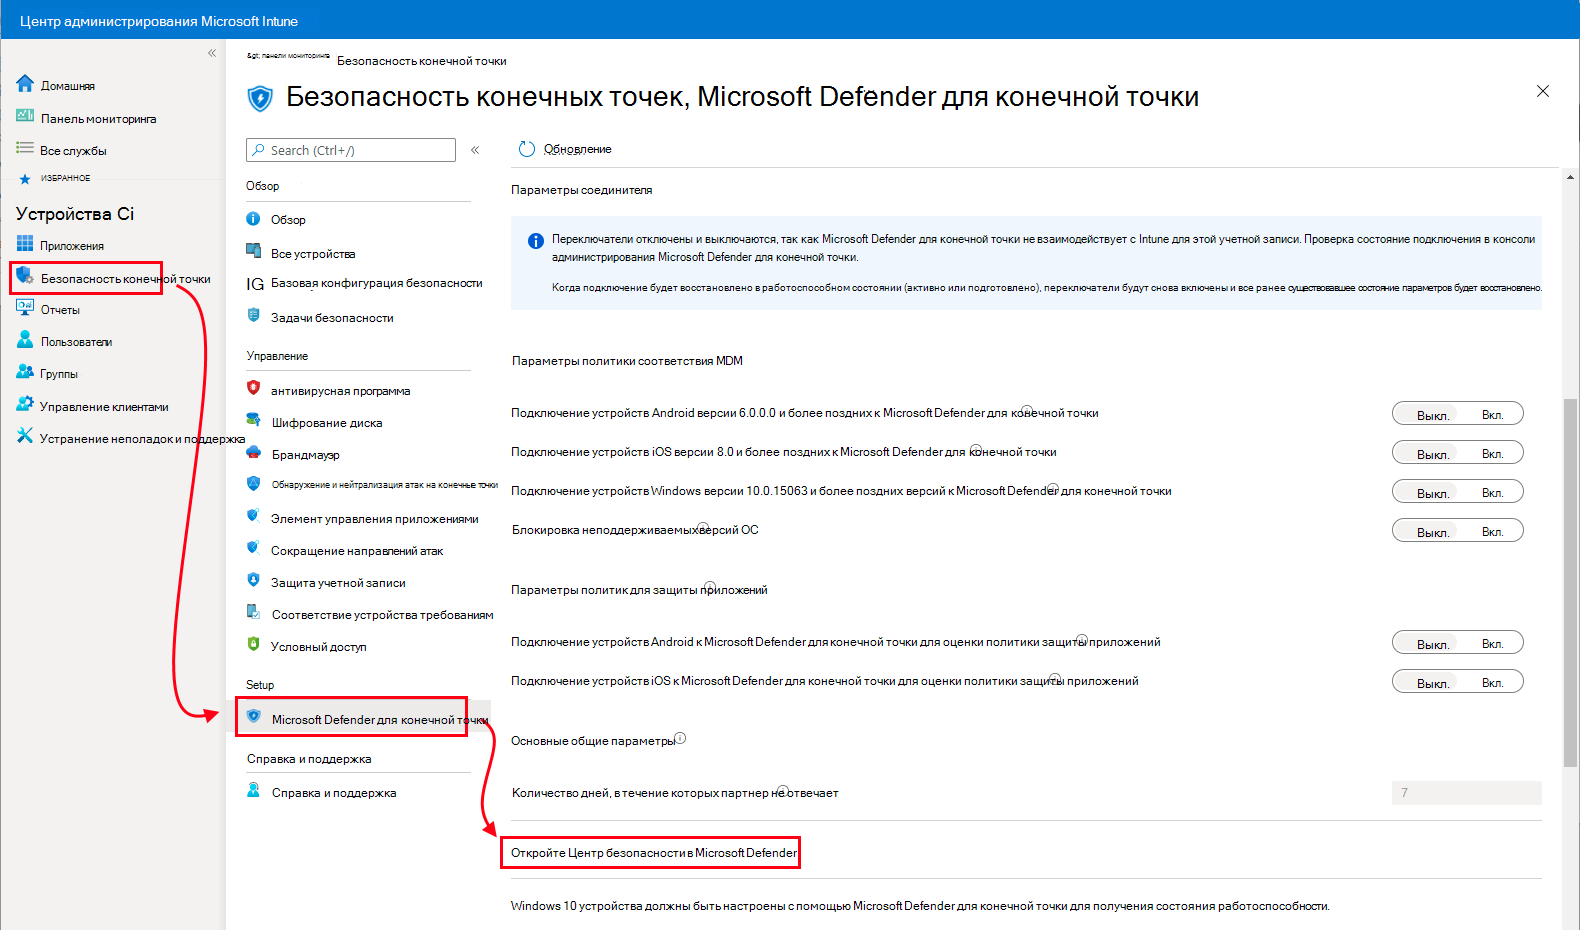Screen dimensions: 1580x930
Task: Click the Search (Ctrl+/) field
Action: point(351,150)
